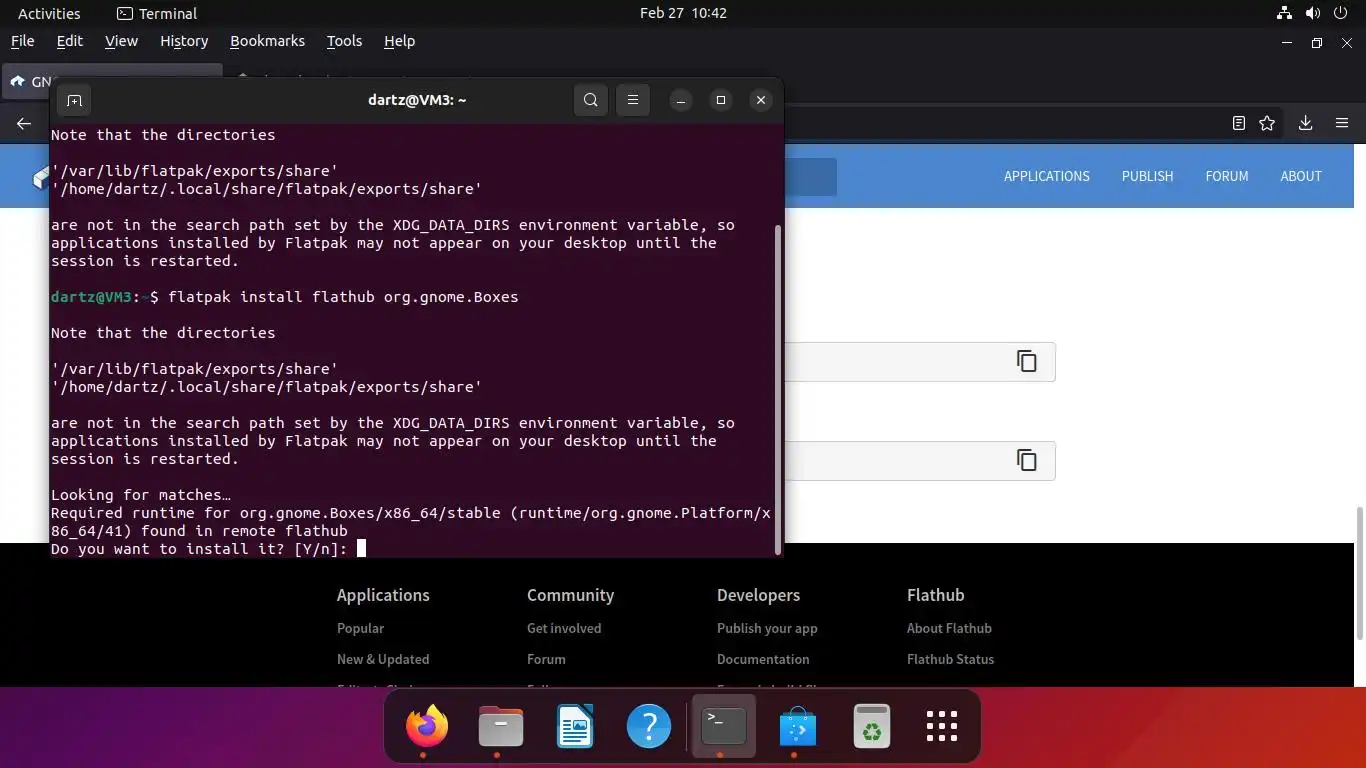Click the network status tray icon
Screen dimensions: 1366x768
[x=1285, y=13]
